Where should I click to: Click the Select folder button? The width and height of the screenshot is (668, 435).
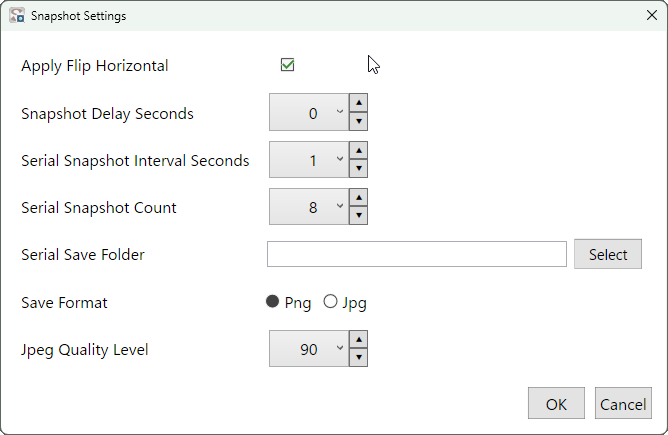[608, 254]
